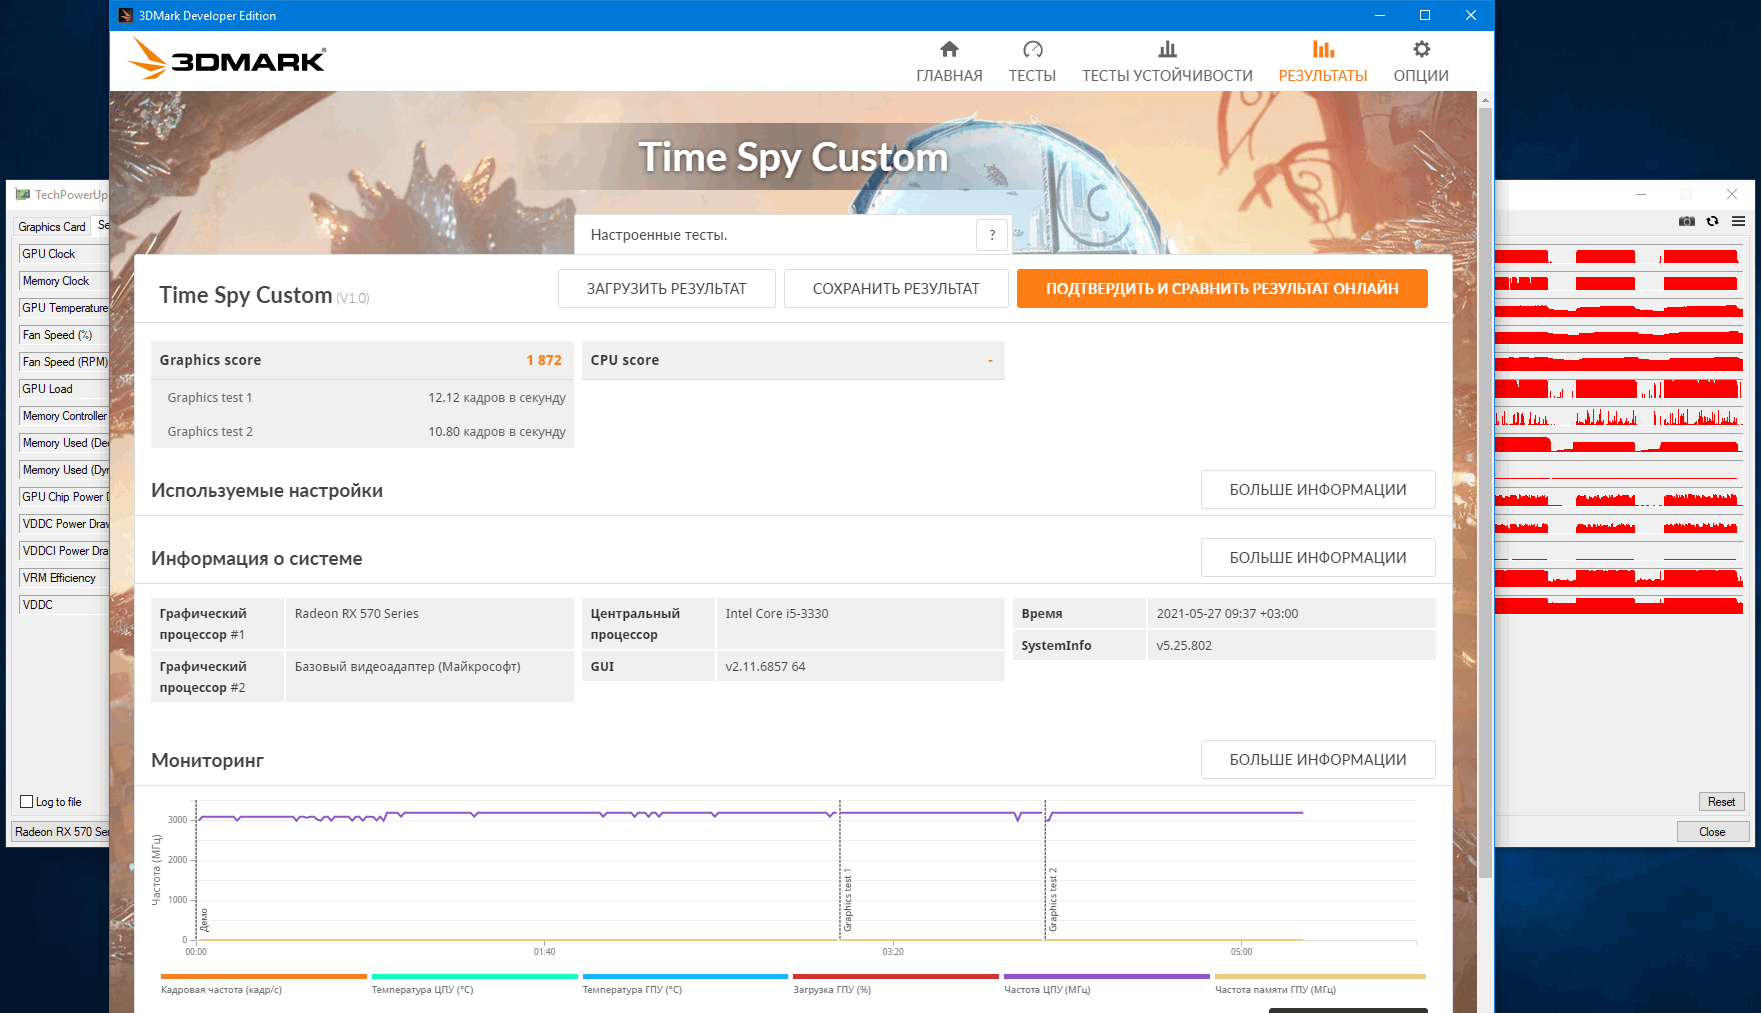Open ТЕСТЫ УСТОЙЧИВОСТИ chart icon
Image resolution: width=1761 pixels, height=1013 pixels.
(1167, 49)
